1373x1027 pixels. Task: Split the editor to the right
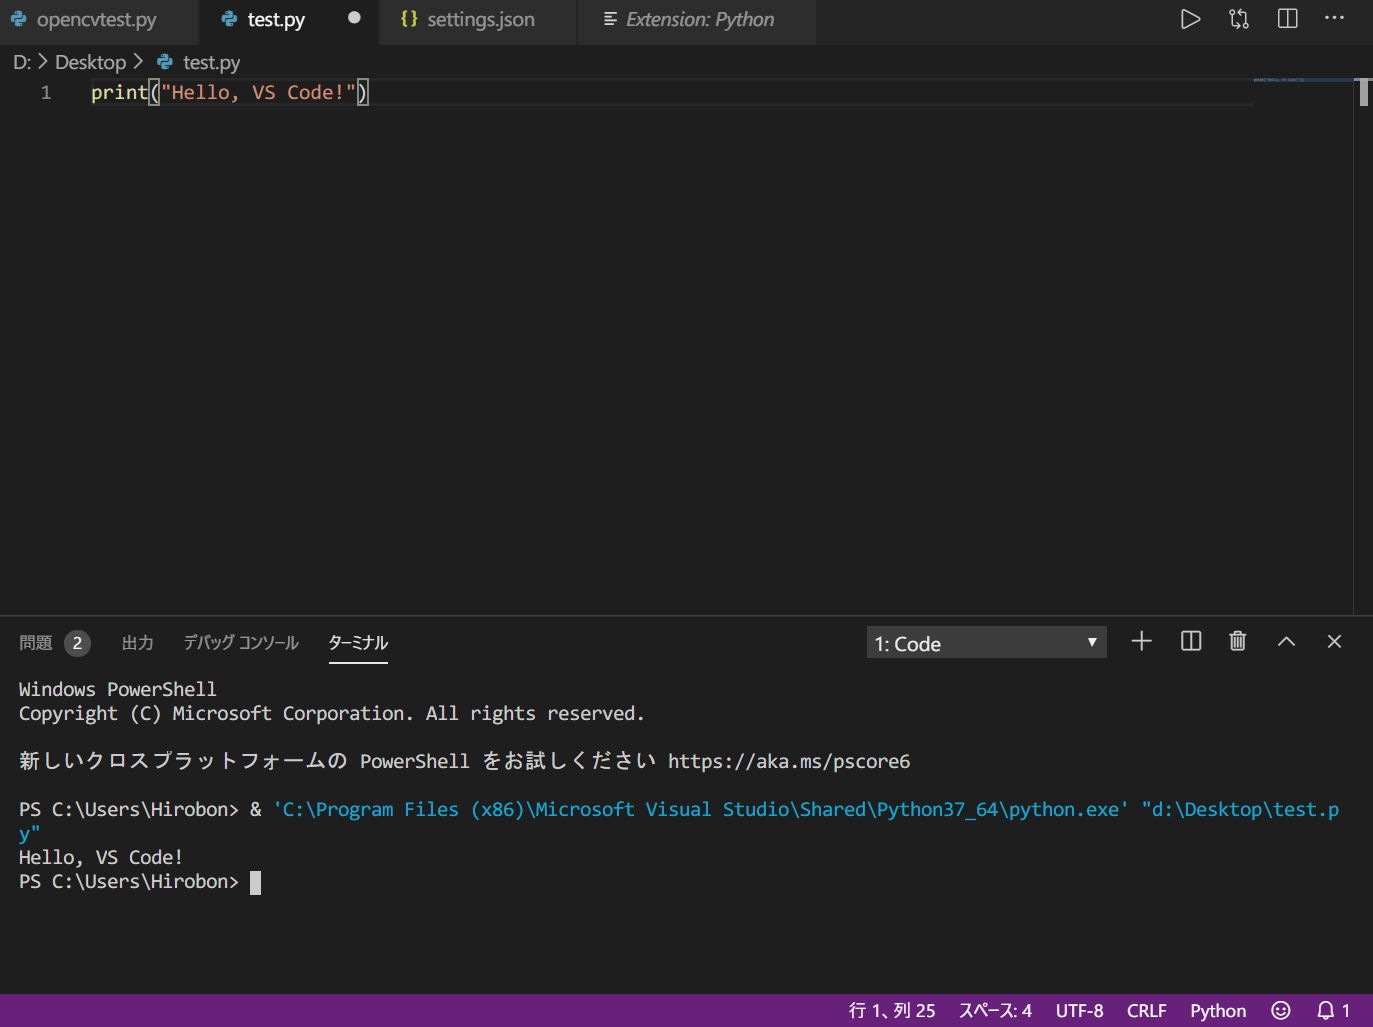pyautogui.click(x=1288, y=19)
